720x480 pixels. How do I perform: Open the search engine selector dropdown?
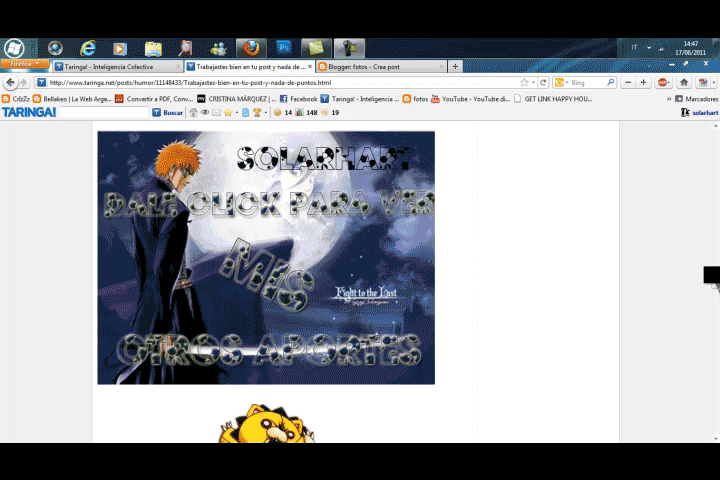(x=561, y=83)
